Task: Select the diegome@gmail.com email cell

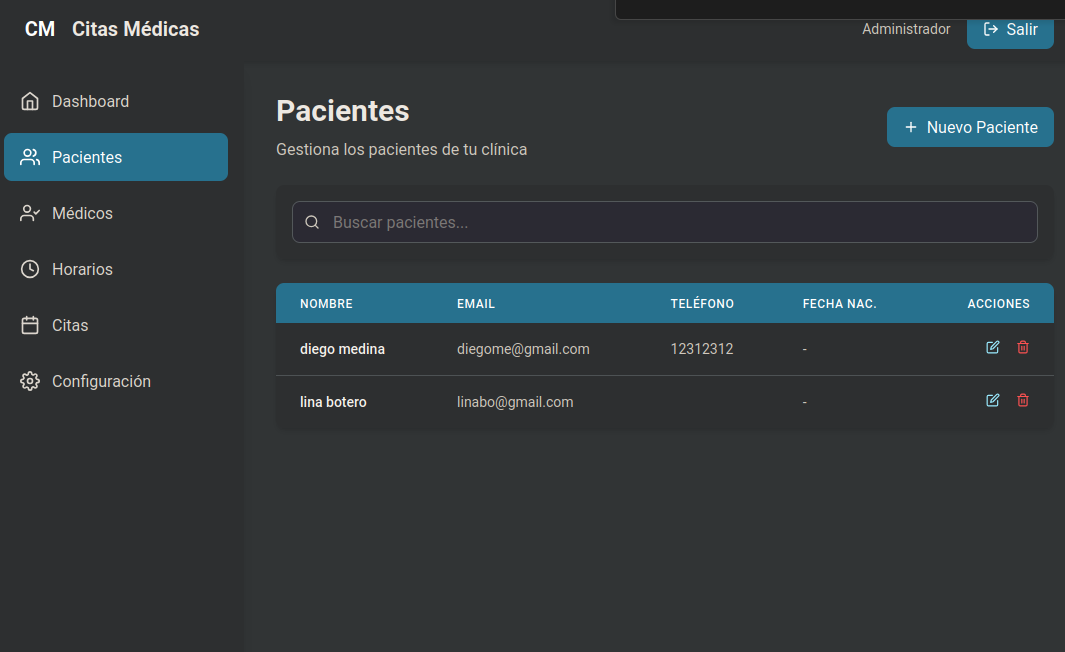Action: (523, 349)
